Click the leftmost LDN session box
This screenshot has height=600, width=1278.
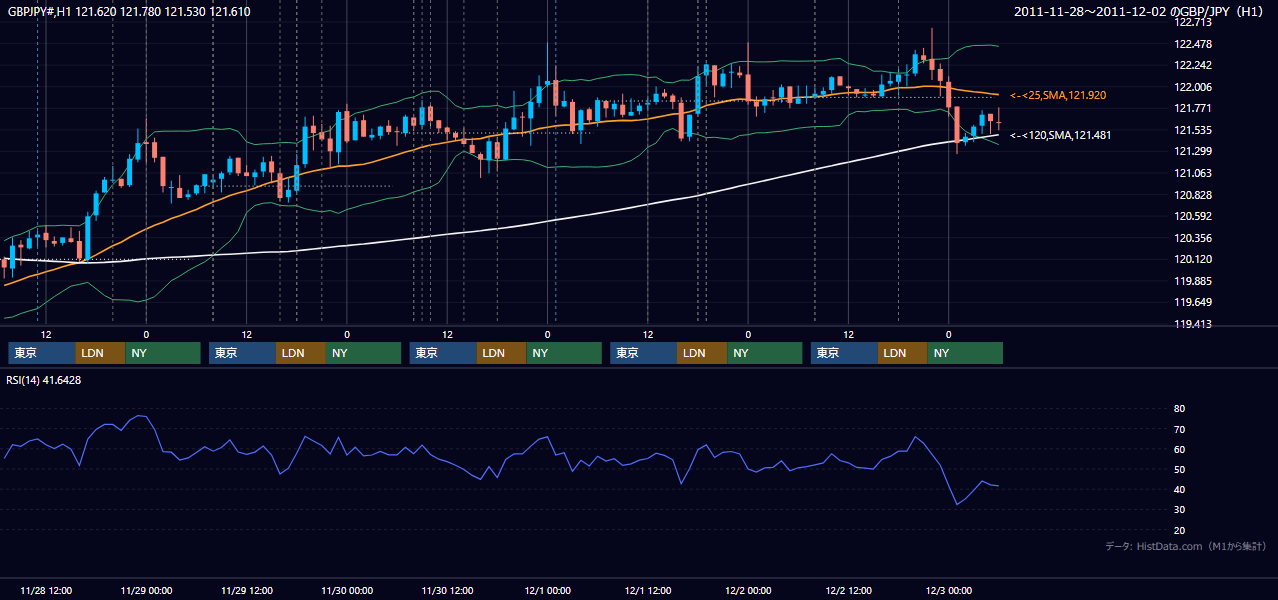click(100, 353)
